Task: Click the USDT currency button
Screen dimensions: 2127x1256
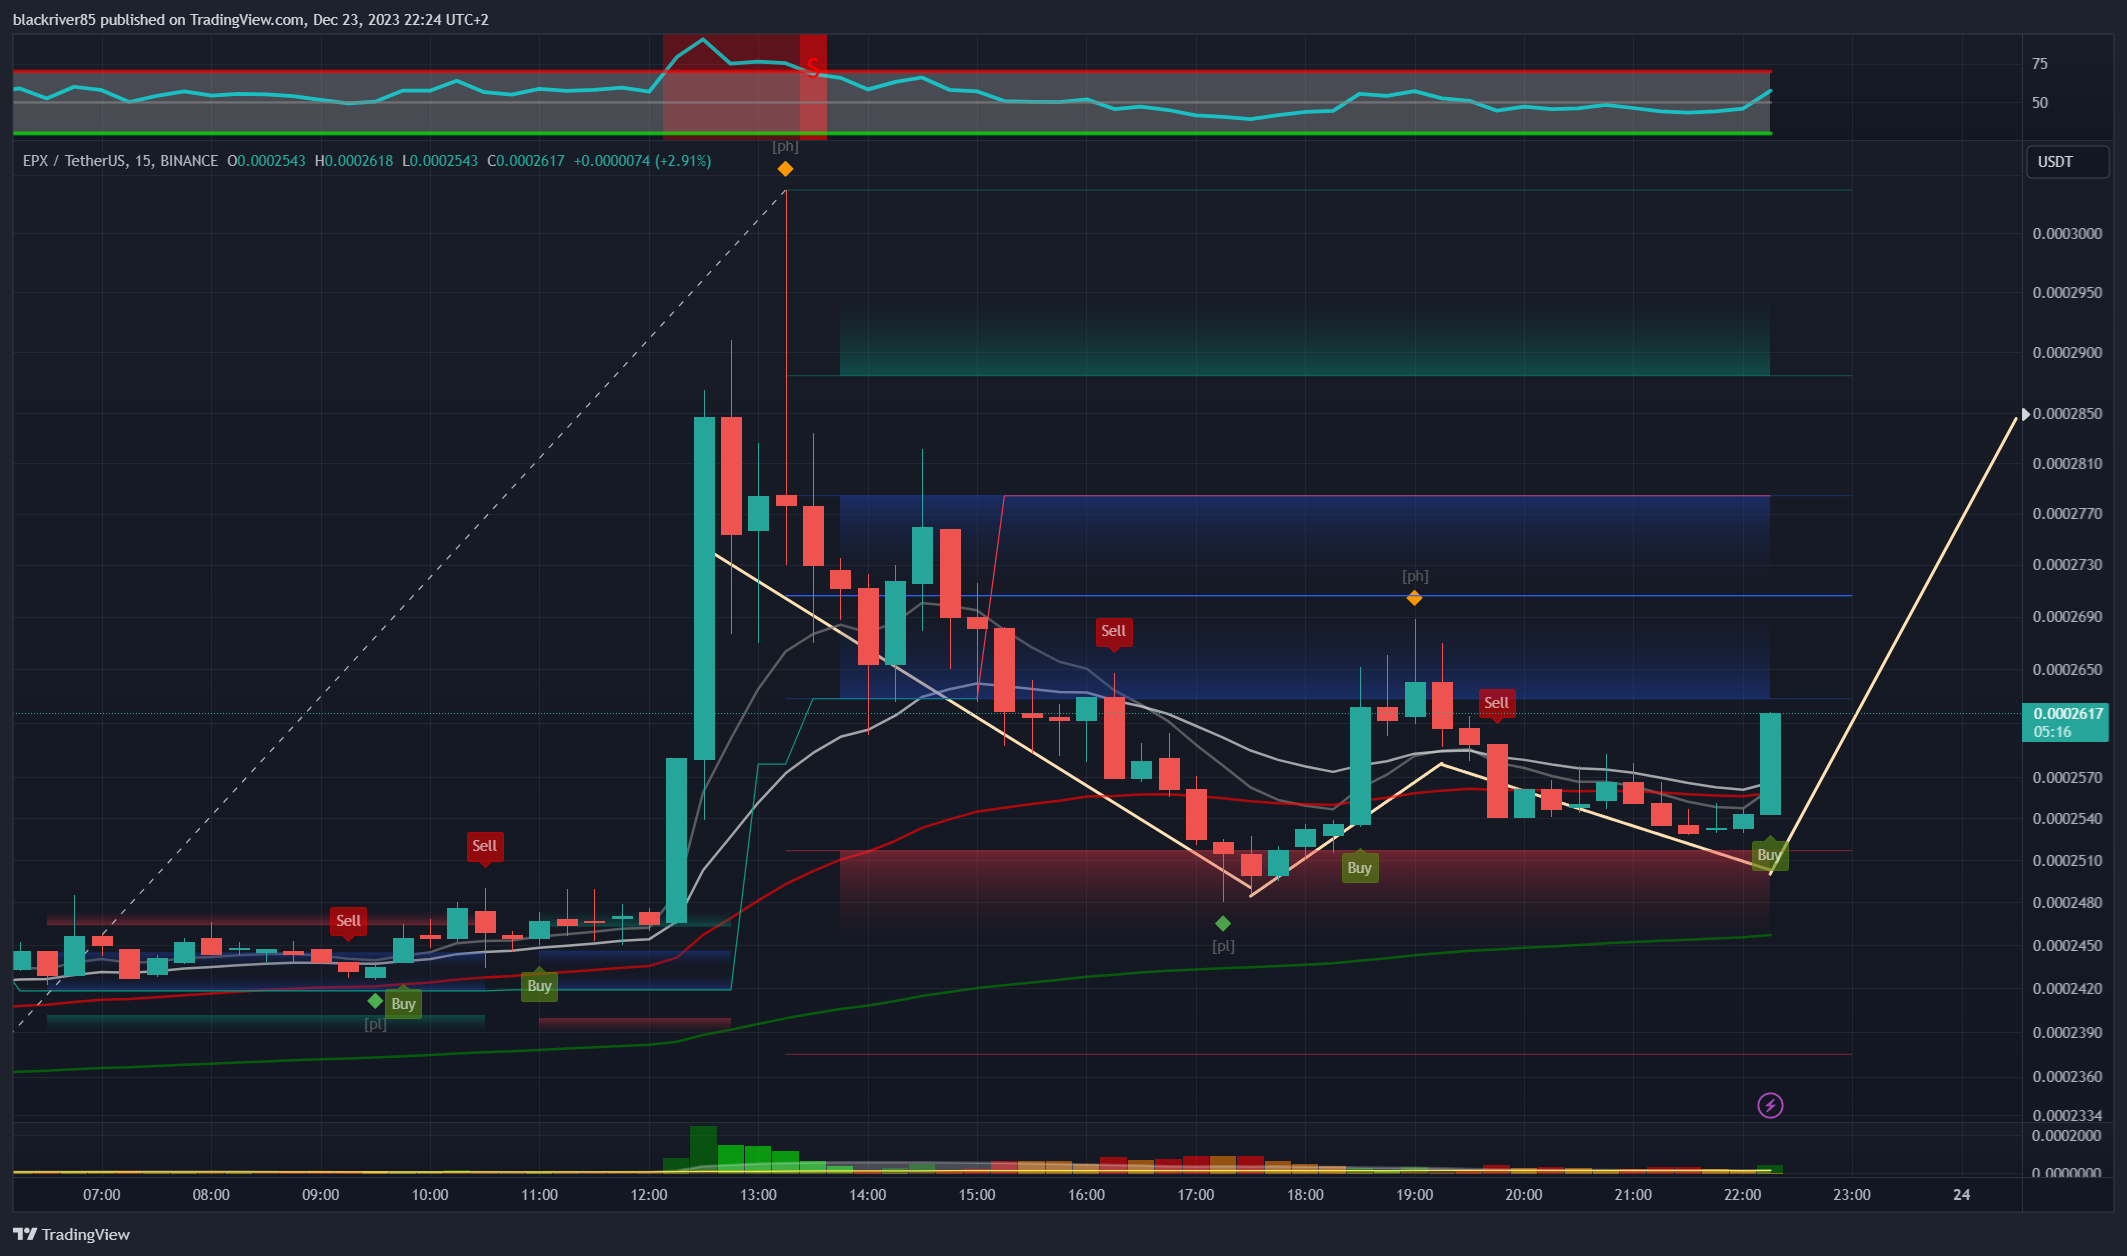Action: pyautogui.click(x=2067, y=162)
